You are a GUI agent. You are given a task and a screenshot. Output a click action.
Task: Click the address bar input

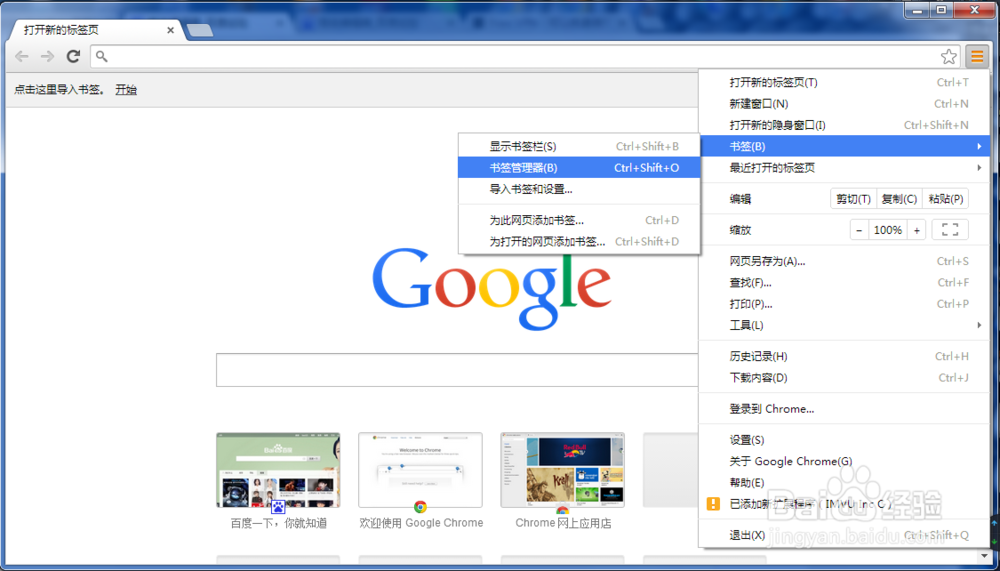tap(523, 57)
